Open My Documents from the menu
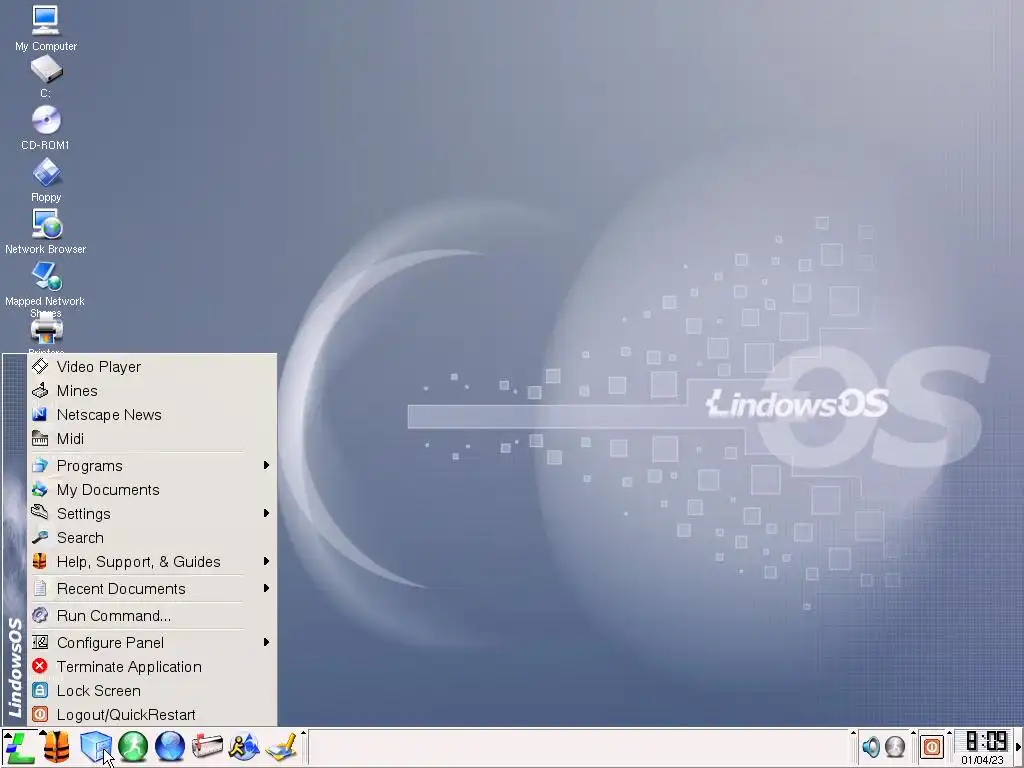 [152, 490]
